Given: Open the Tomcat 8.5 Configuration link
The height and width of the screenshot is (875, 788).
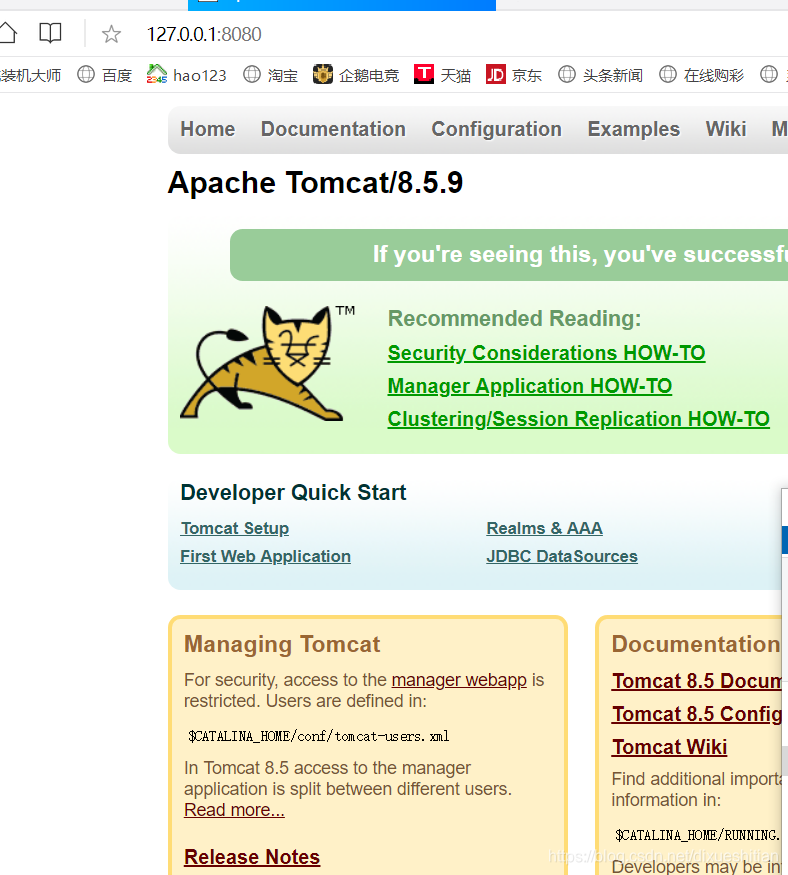Looking at the screenshot, I should pos(697,714).
